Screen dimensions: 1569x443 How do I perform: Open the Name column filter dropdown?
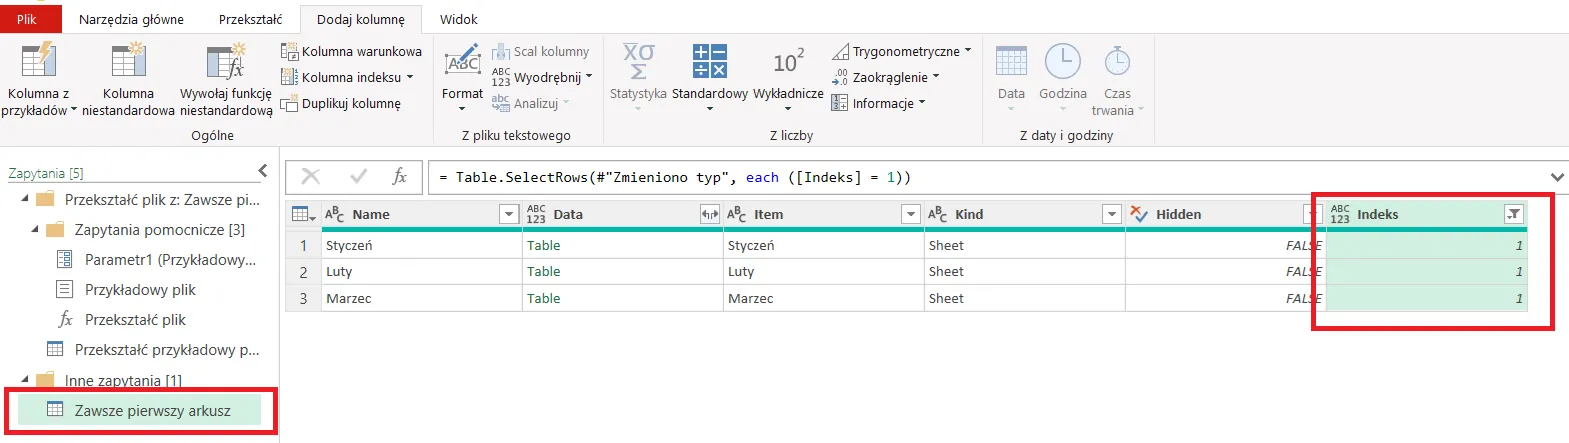click(507, 214)
